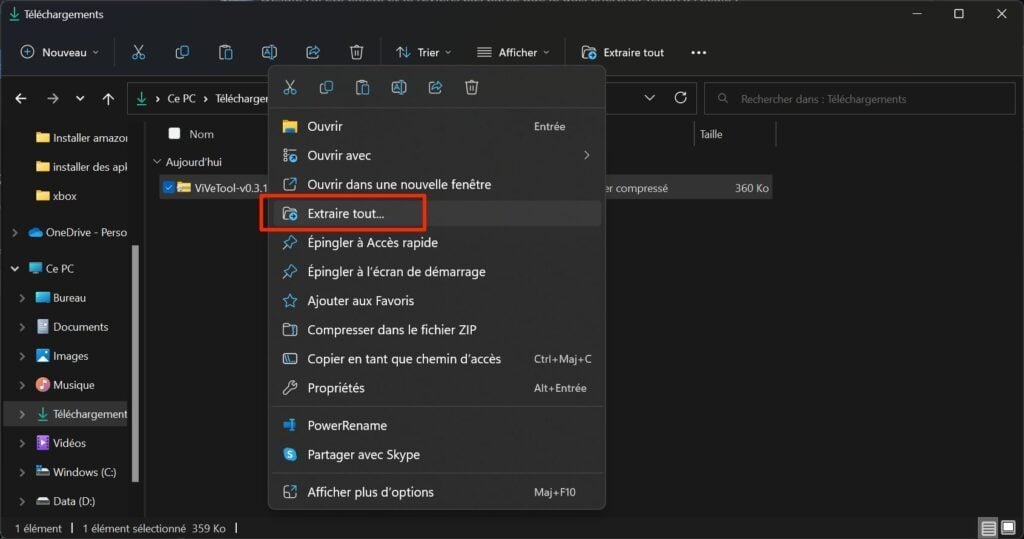Viewport: 1024px width, 539px height.
Task: Click the navigation pane vertical scrollbar
Action: pyautogui.click(x=135, y=363)
